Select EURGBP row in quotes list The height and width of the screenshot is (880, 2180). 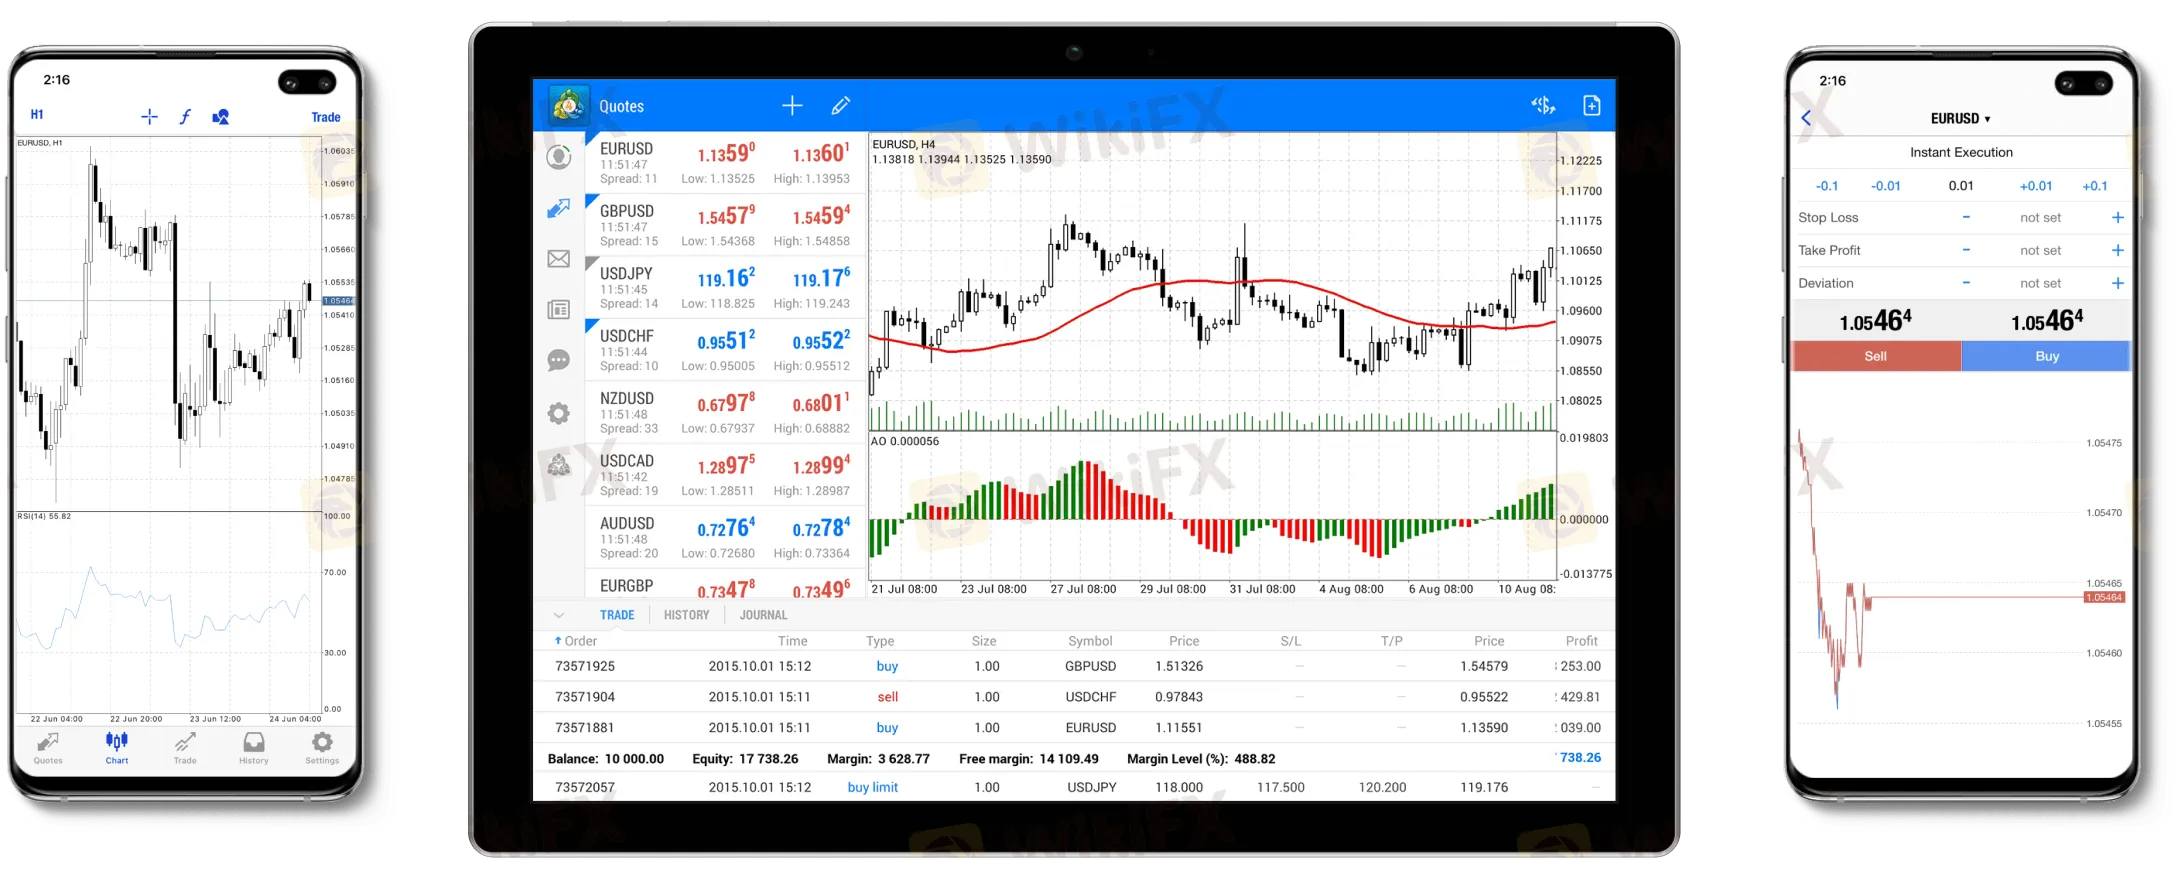click(726, 585)
